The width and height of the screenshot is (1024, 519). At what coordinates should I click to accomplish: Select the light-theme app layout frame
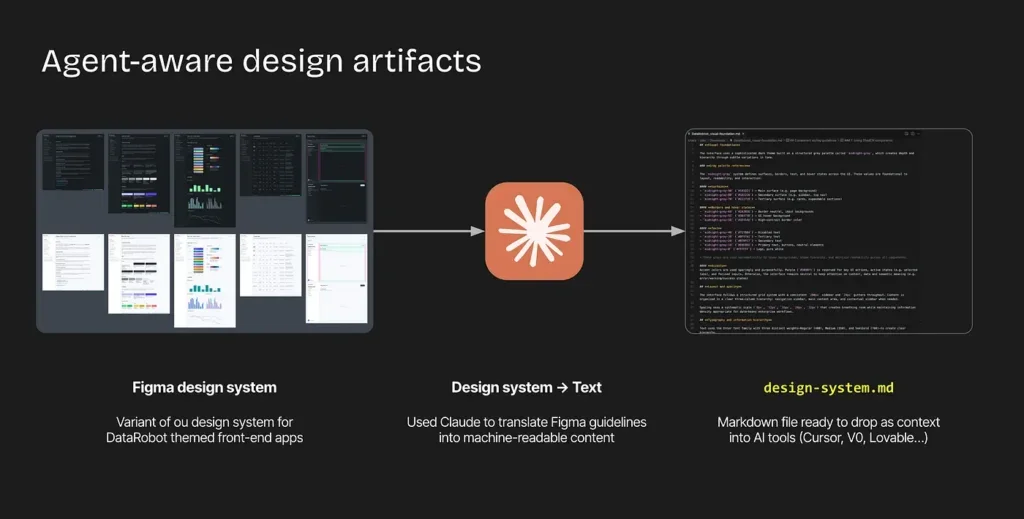[337, 276]
